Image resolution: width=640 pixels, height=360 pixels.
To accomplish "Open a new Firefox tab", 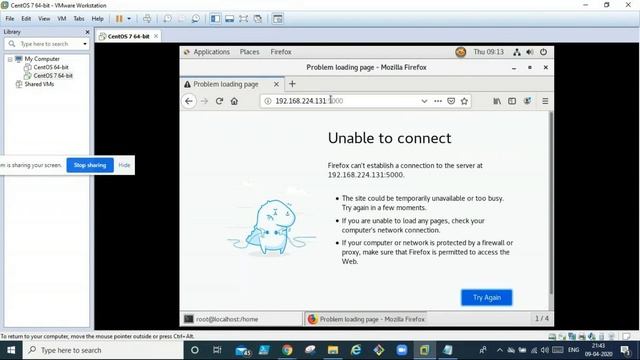I will [x=292, y=84].
